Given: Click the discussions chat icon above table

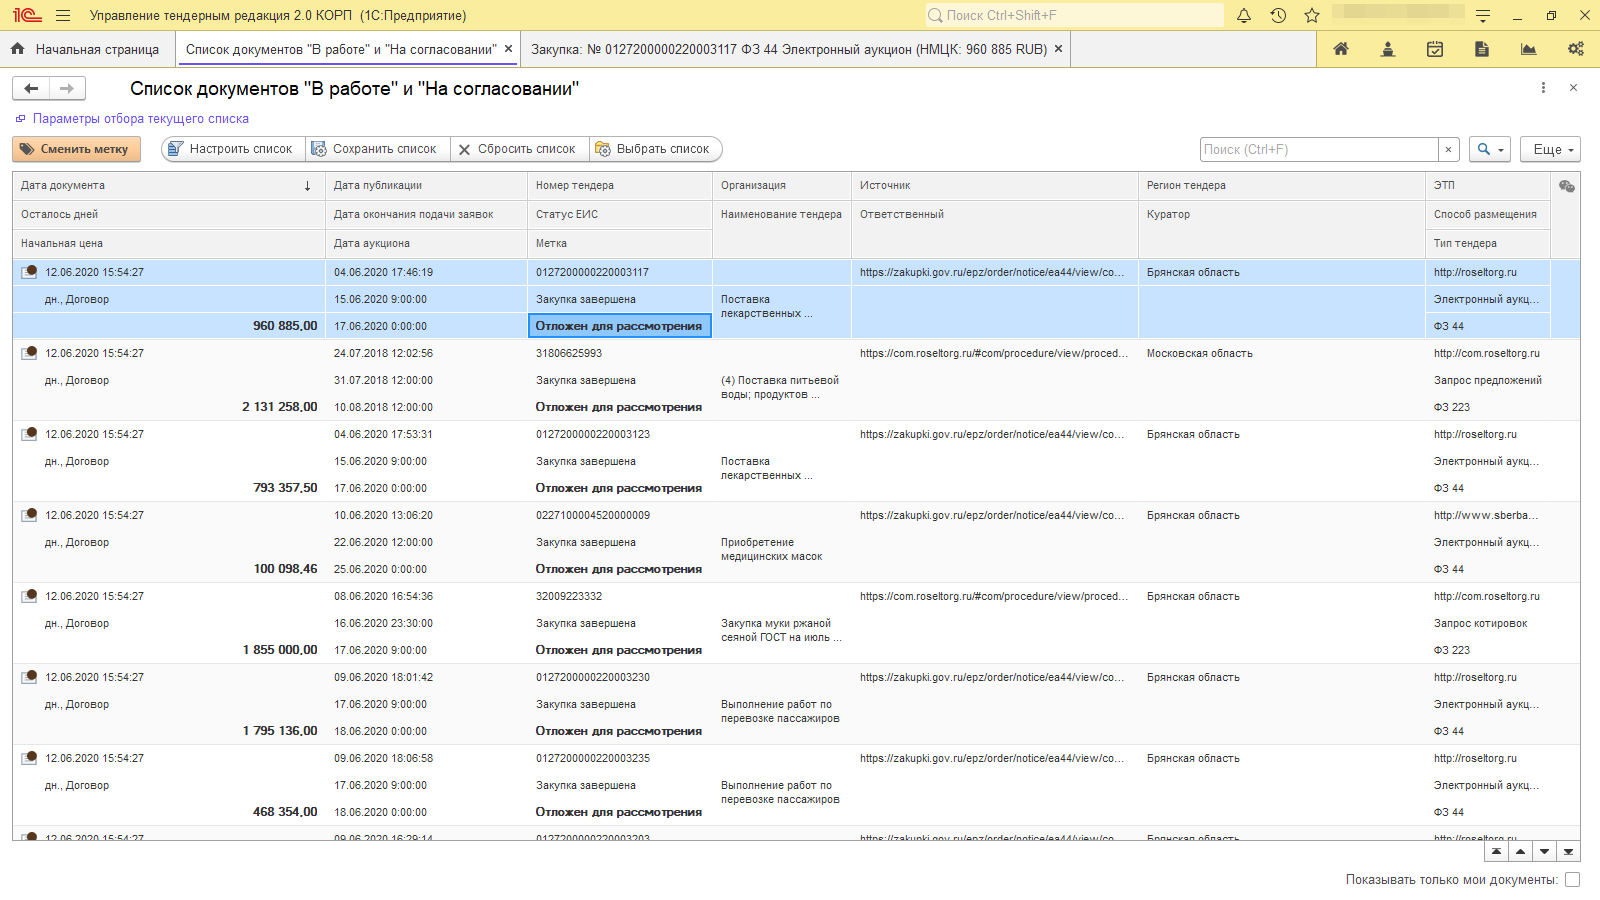Looking at the screenshot, I should click(x=1566, y=186).
